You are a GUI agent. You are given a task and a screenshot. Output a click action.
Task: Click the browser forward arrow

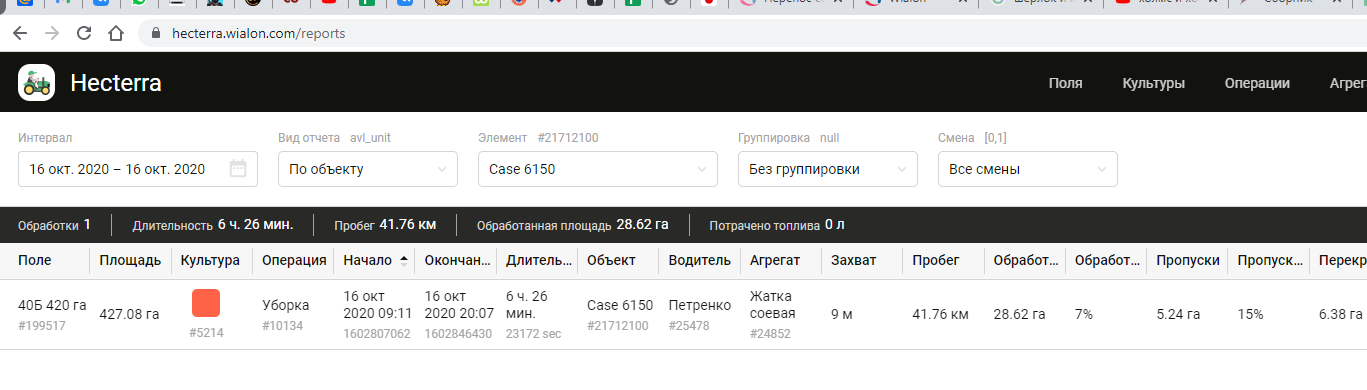pyautogui.click(x=52, y=33)
